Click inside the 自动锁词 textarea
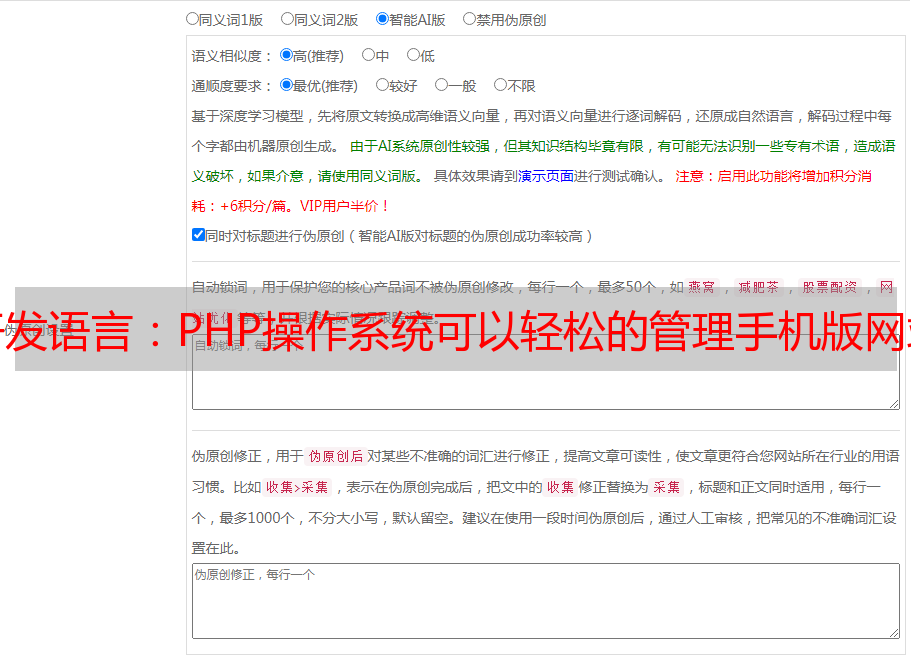Screen dimensions: 911x658 pos(546,372)
